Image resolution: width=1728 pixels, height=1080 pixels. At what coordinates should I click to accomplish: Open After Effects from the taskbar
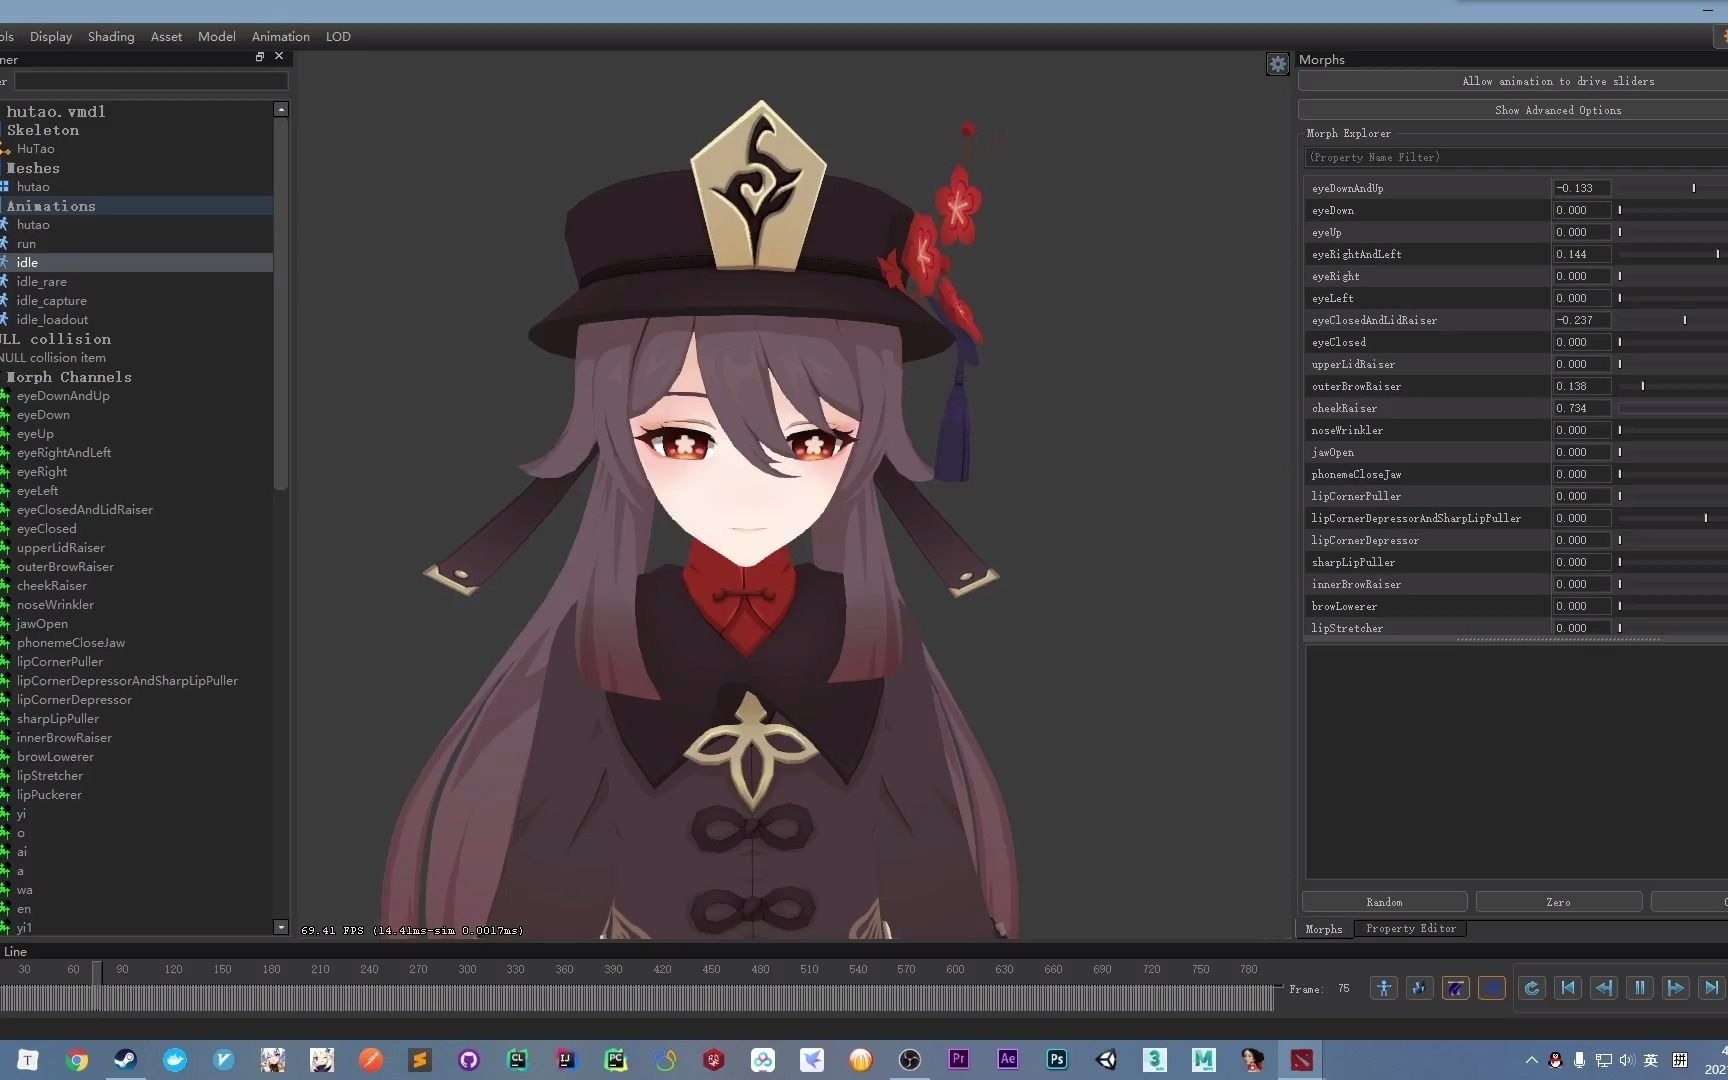(x=1008, y=1060)
